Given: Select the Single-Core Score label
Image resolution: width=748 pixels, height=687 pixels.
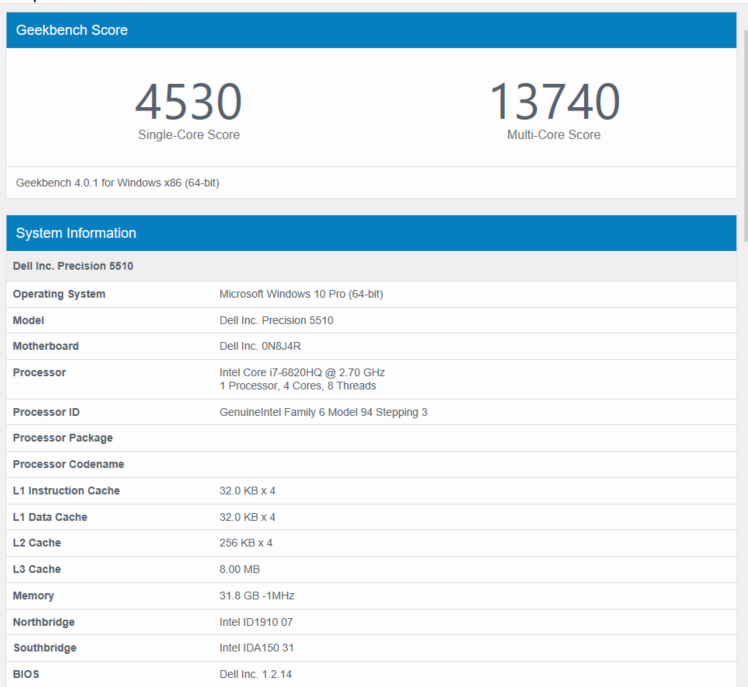Looking at the screenshot, I should point(189,135).
